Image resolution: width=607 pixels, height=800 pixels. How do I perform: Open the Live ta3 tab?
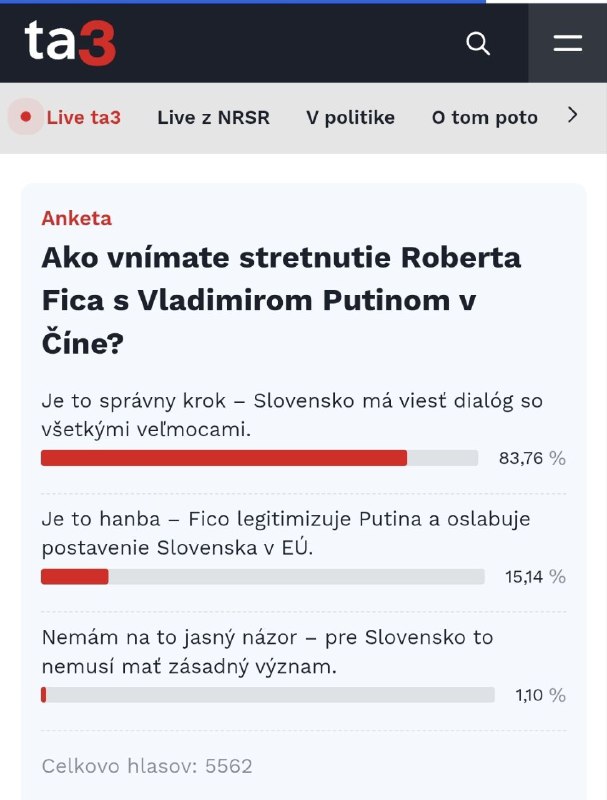(83, 117)
